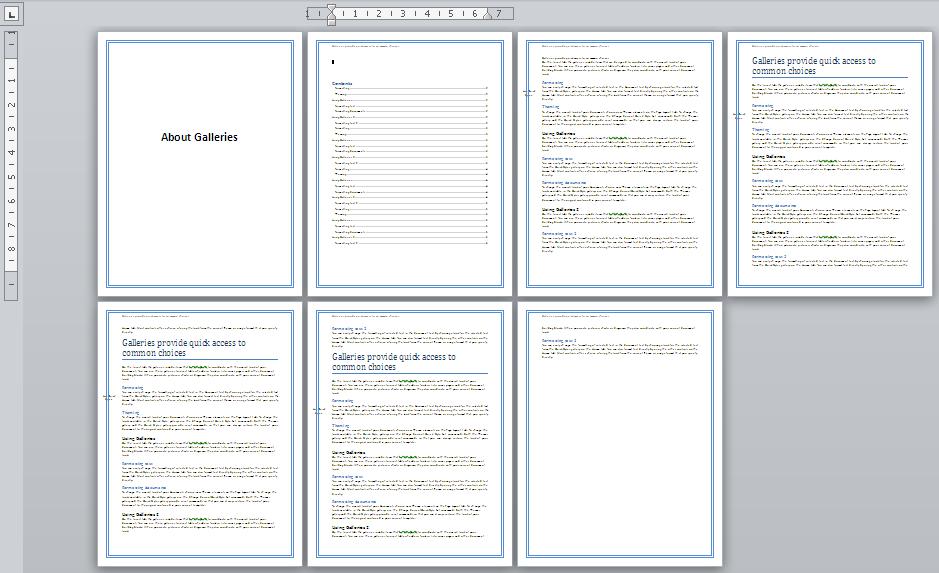The image size is (939, 573).
Task: Click the 'Using Galleries' heading on page three
Action: 559,133
